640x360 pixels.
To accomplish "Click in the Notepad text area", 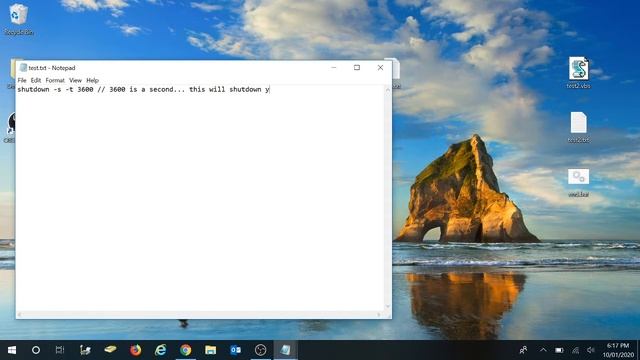I will pos(200,198).
